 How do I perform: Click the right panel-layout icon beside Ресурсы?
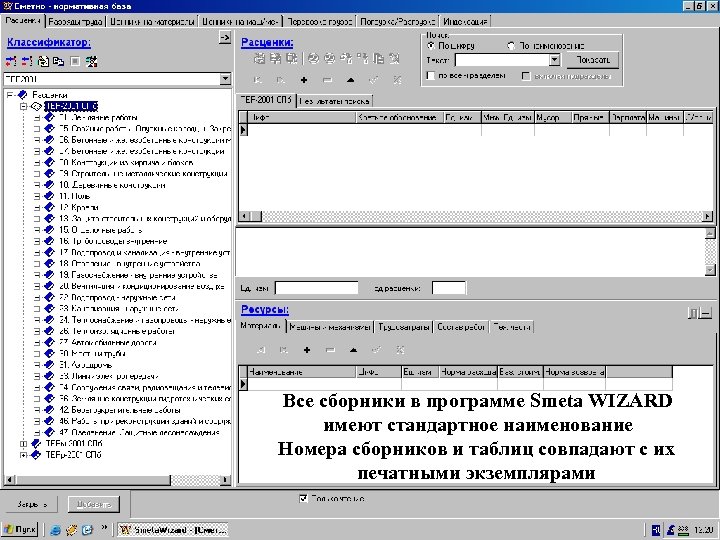[x=706, y=314]
